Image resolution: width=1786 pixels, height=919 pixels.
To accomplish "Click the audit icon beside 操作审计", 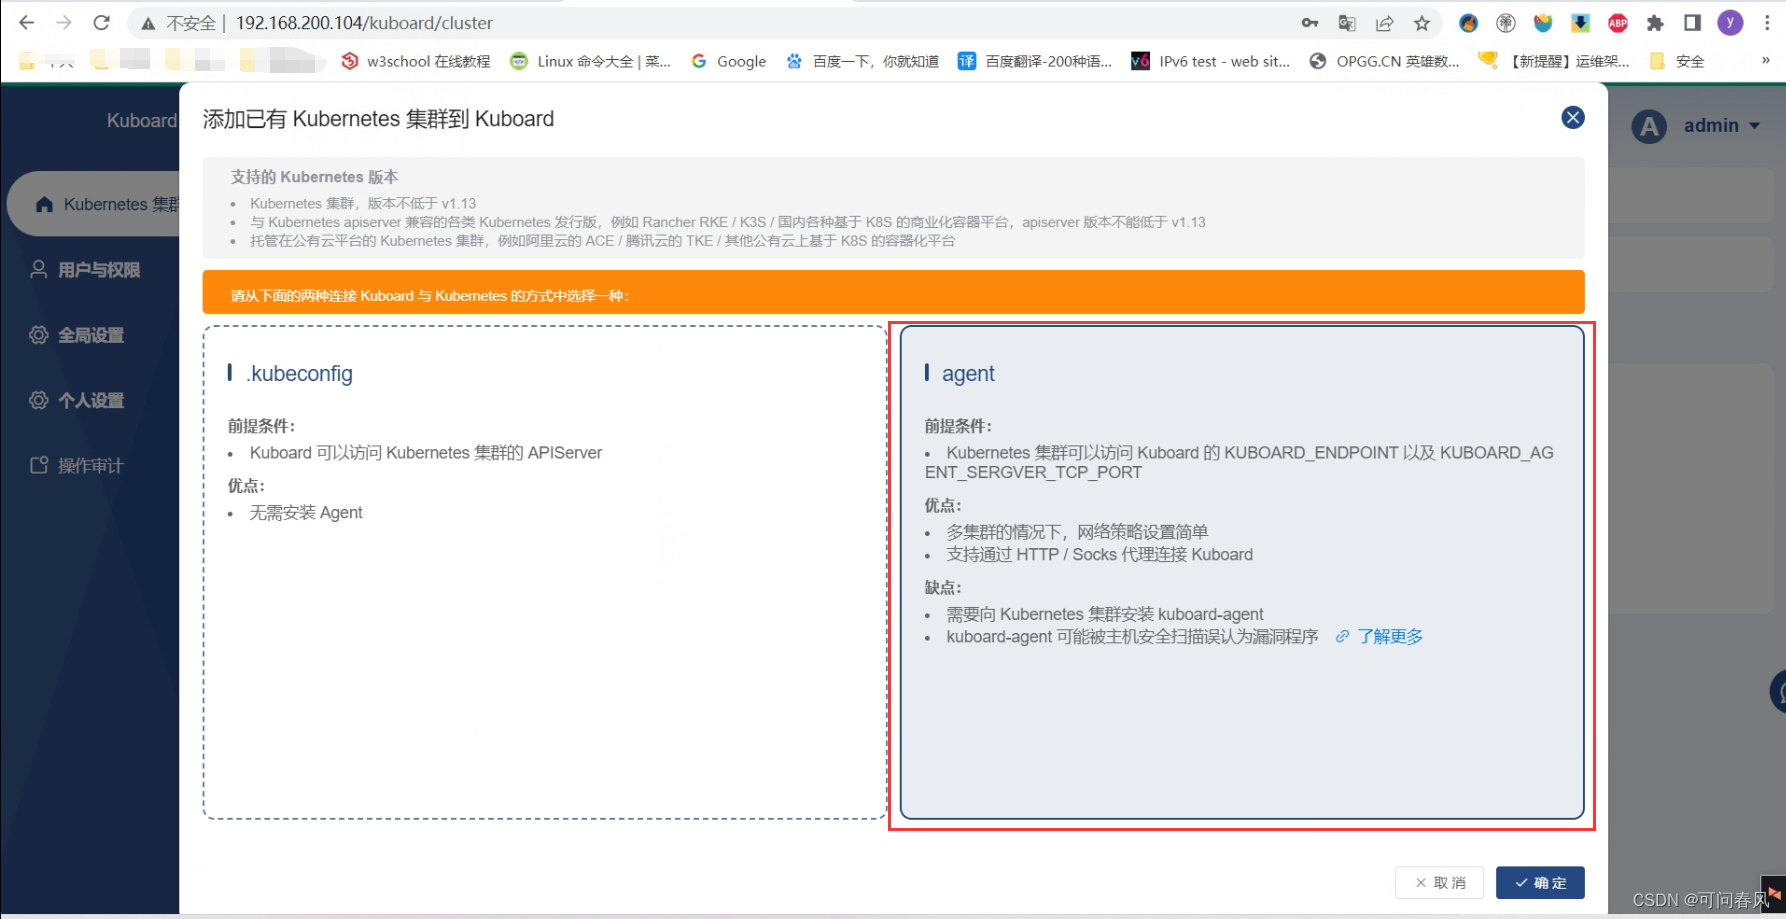I will 39,465.
